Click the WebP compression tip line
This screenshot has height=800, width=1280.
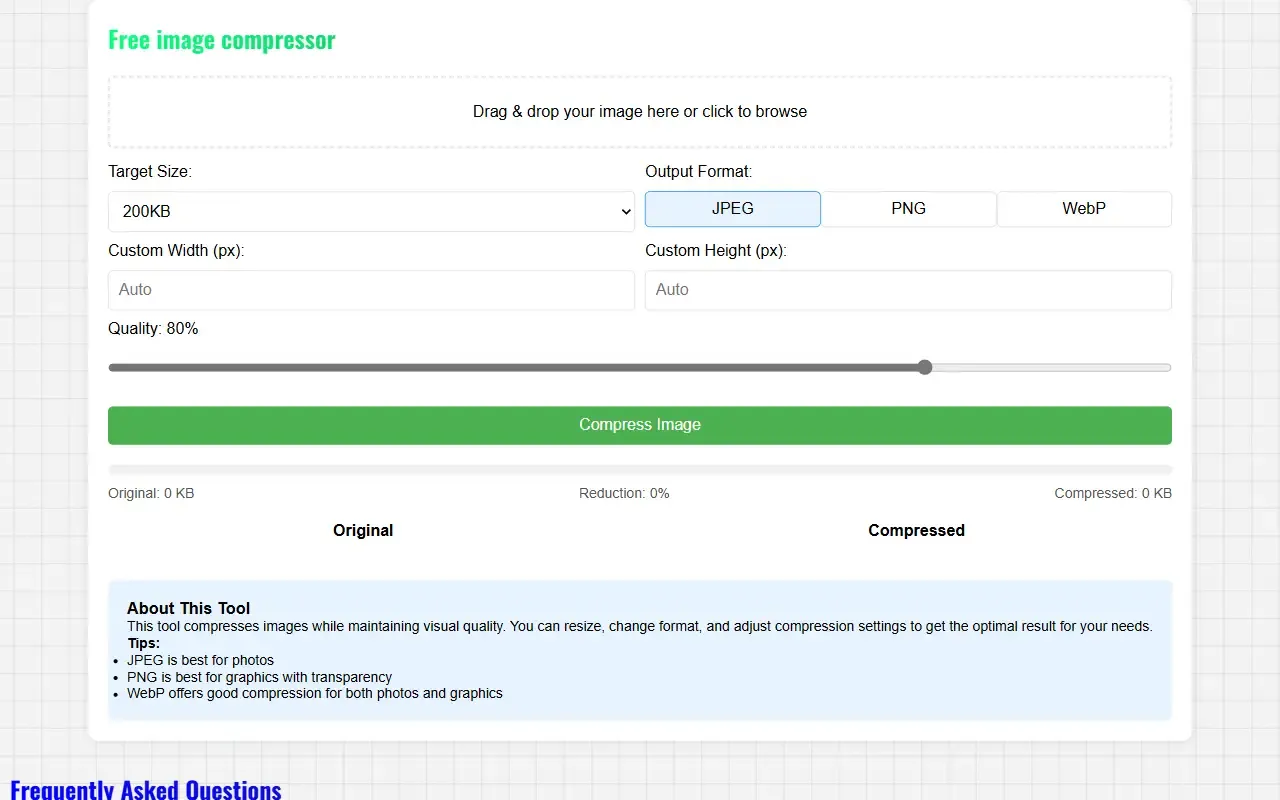(315, 693)
